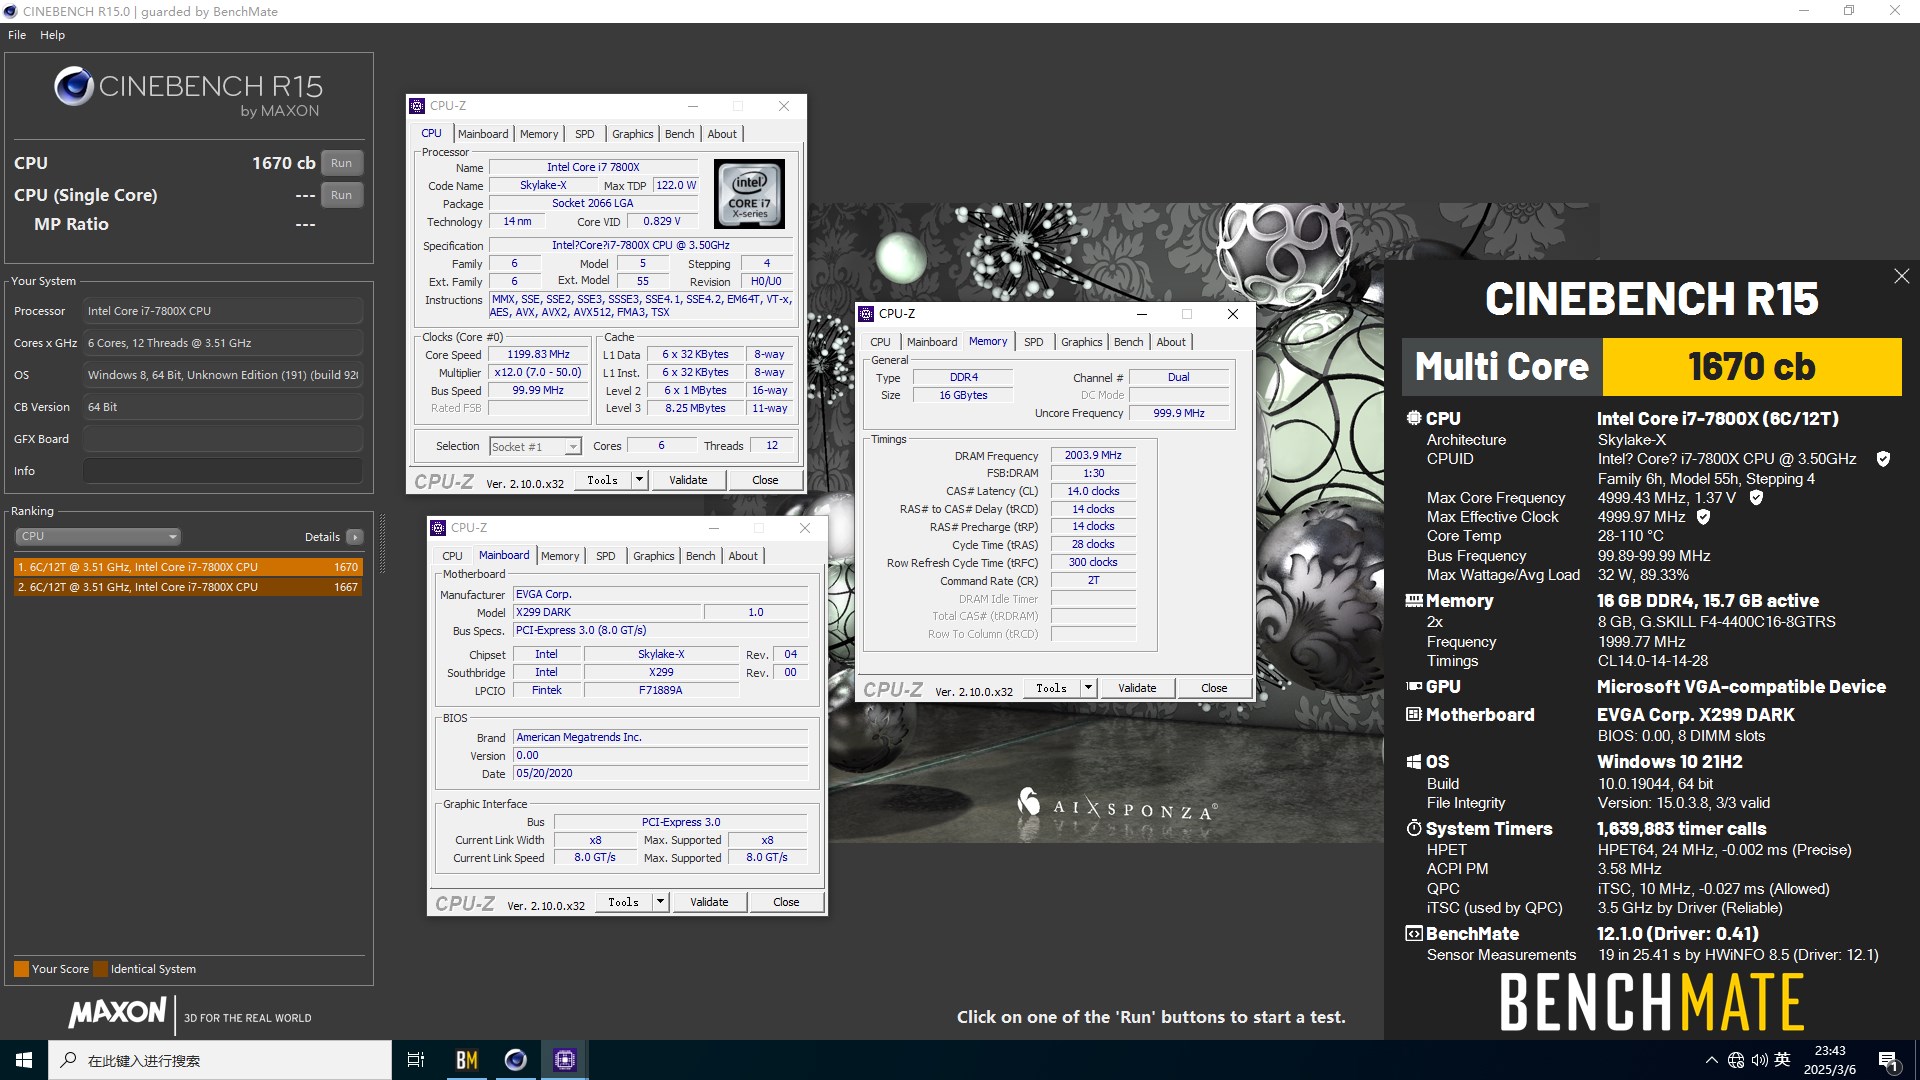1920x1080 pixels.
Task: Click Tools button in CPU-Z Memory window
Action: click(1051, 688)
